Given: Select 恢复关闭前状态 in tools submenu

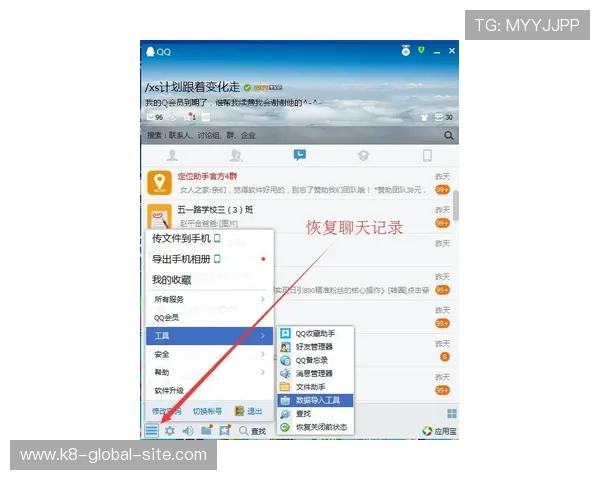Looking at the screenshot, I should pyautogui.click(x=315, y=427).
